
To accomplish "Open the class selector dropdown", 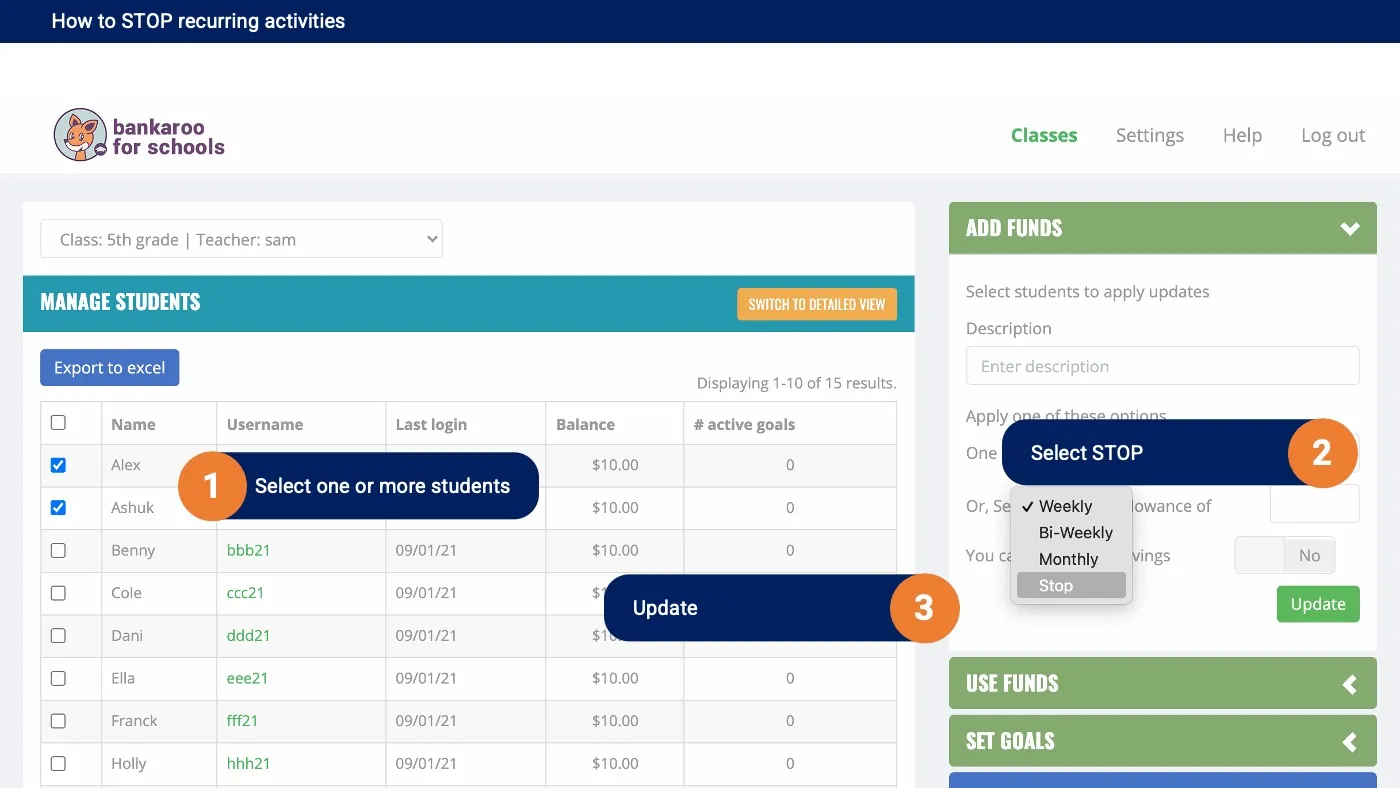I will coord(241,240).
